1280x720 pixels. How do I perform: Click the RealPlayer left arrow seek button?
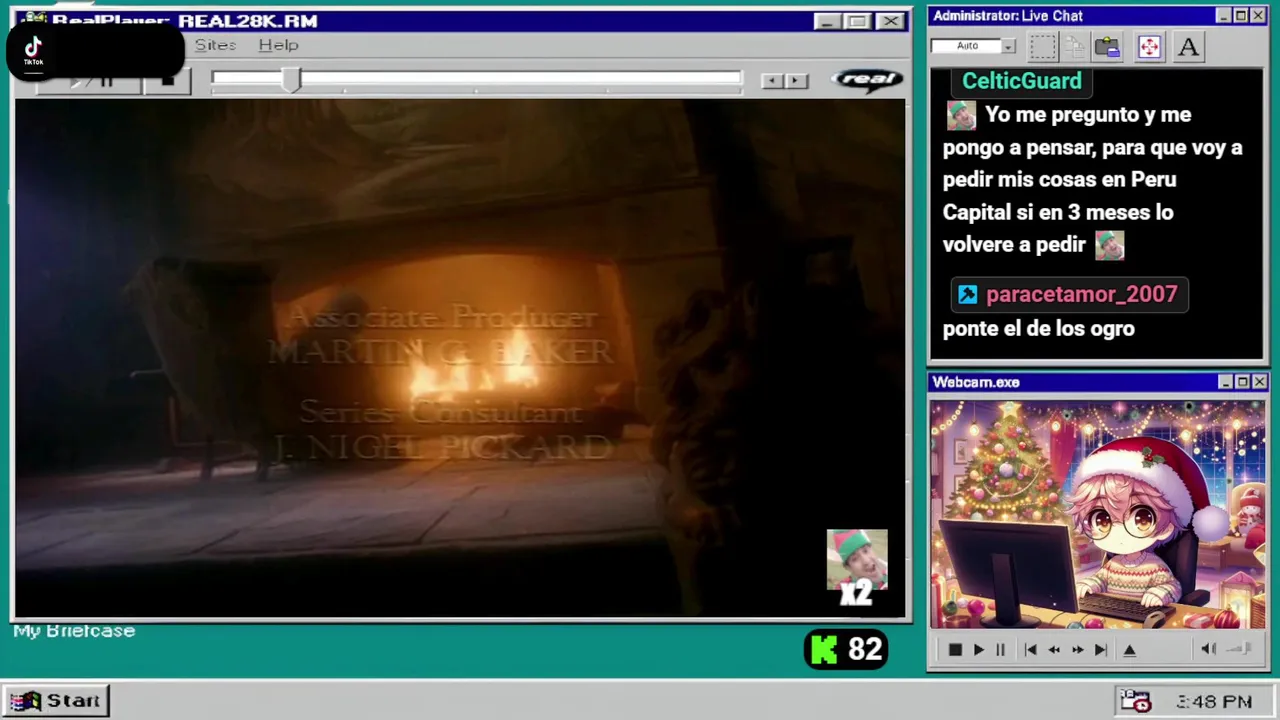coord(772,81)
